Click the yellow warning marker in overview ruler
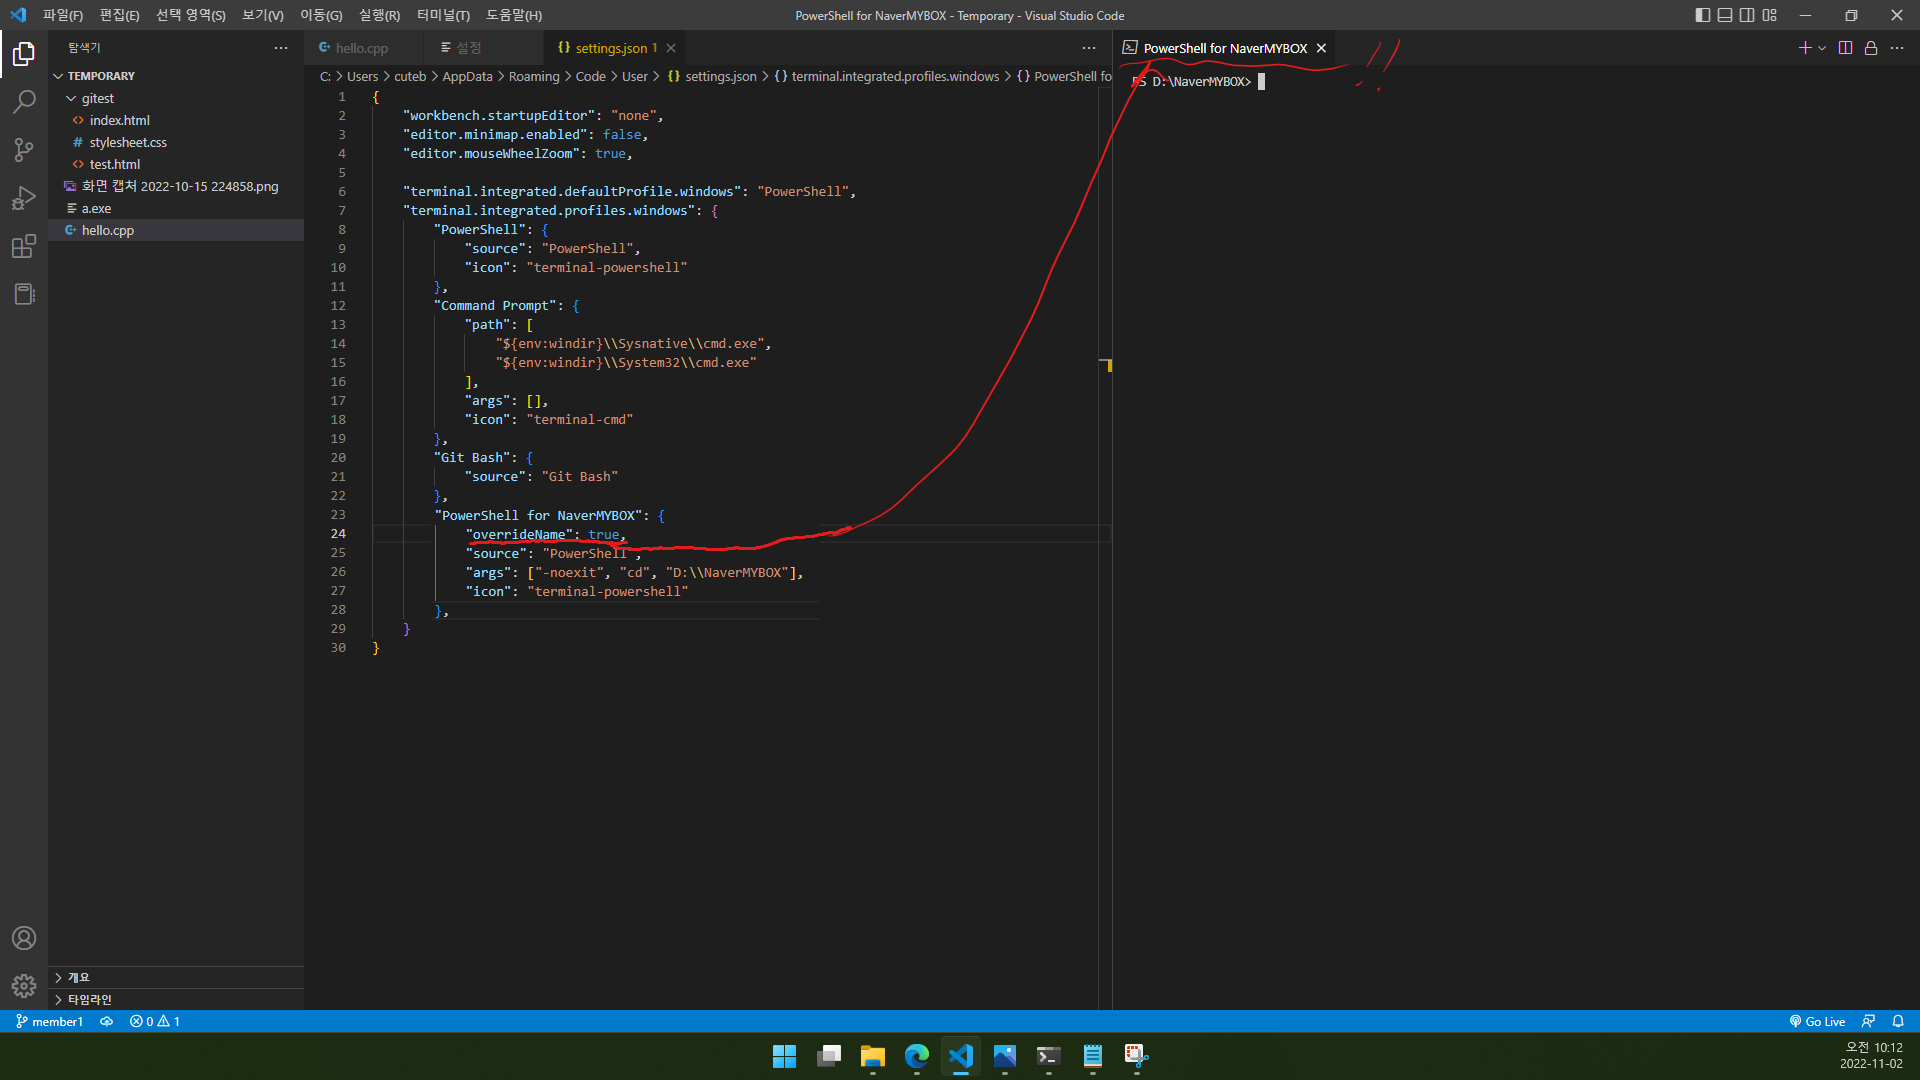 [x=1109, y=366]
